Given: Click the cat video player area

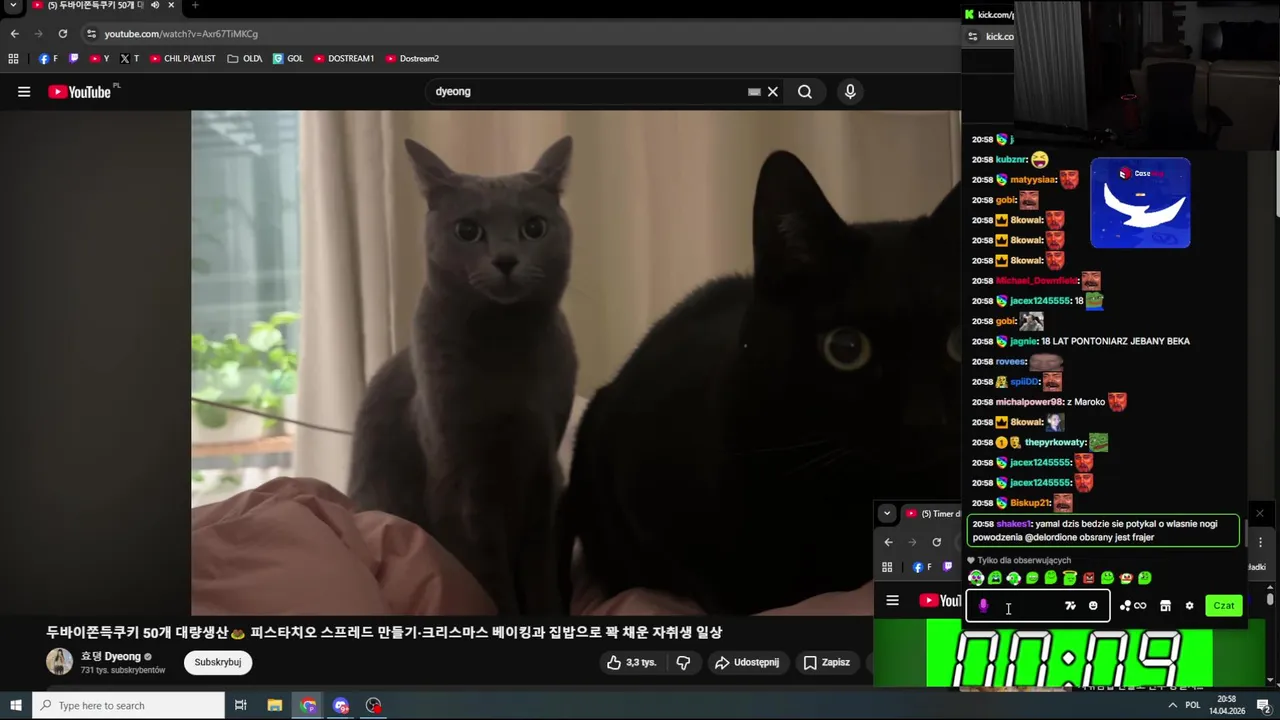Looking at the screenshot, I should click(576, 362).
